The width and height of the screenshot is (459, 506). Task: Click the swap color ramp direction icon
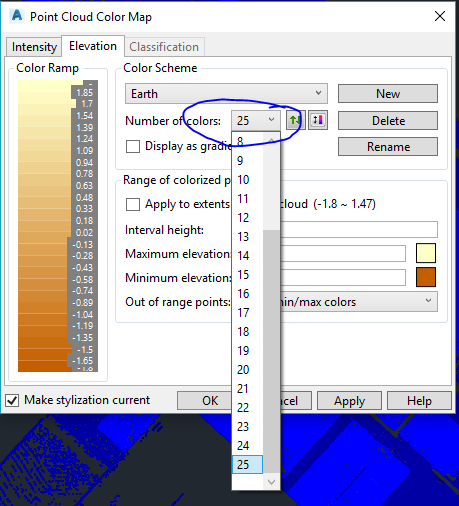(296, 120)
